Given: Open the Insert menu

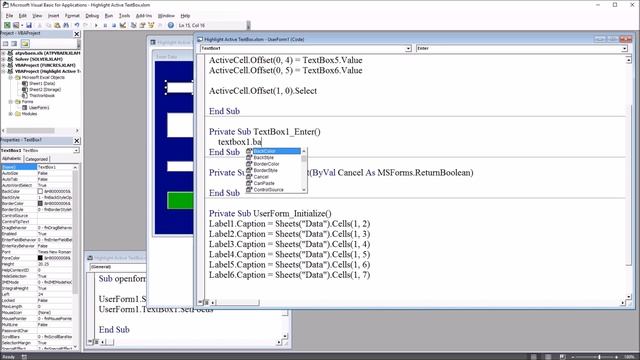Looking at the screenshot, I should [53, 16].
